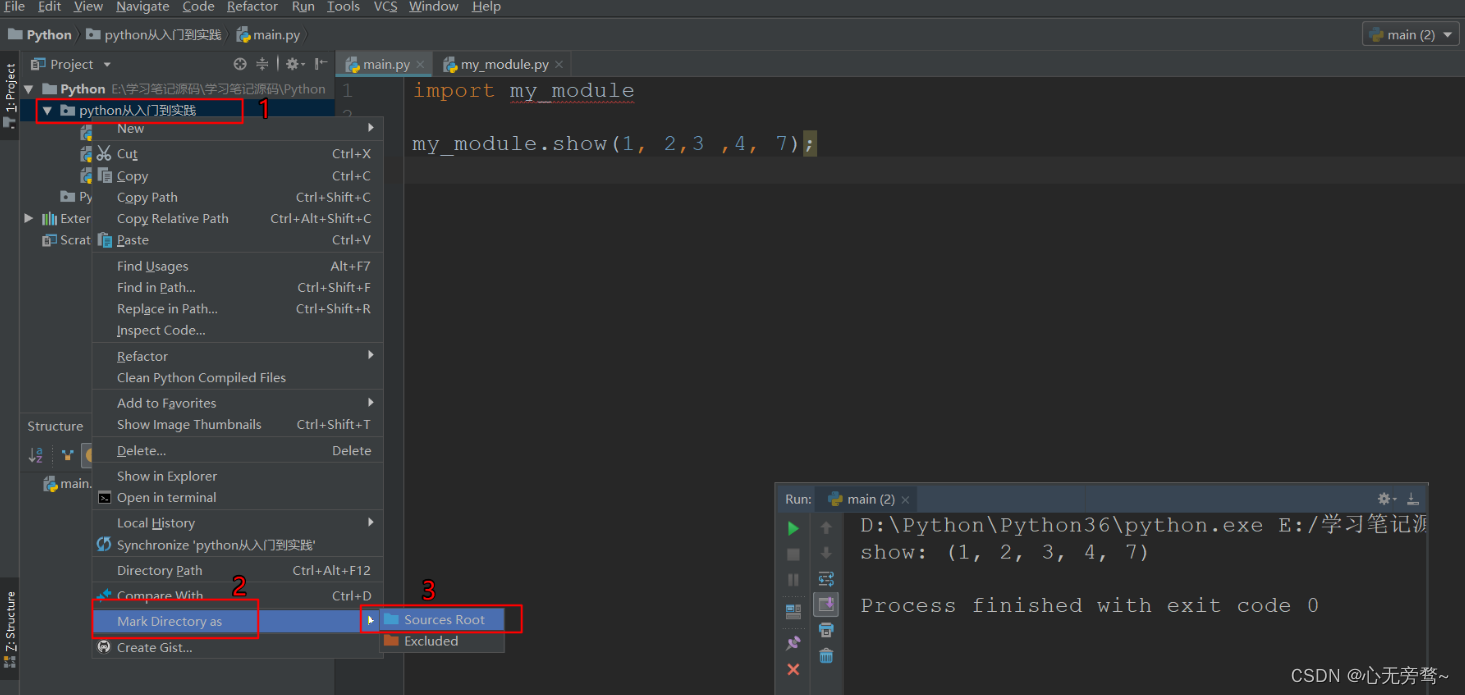Expand the External Libraries node

coord(29,218)
